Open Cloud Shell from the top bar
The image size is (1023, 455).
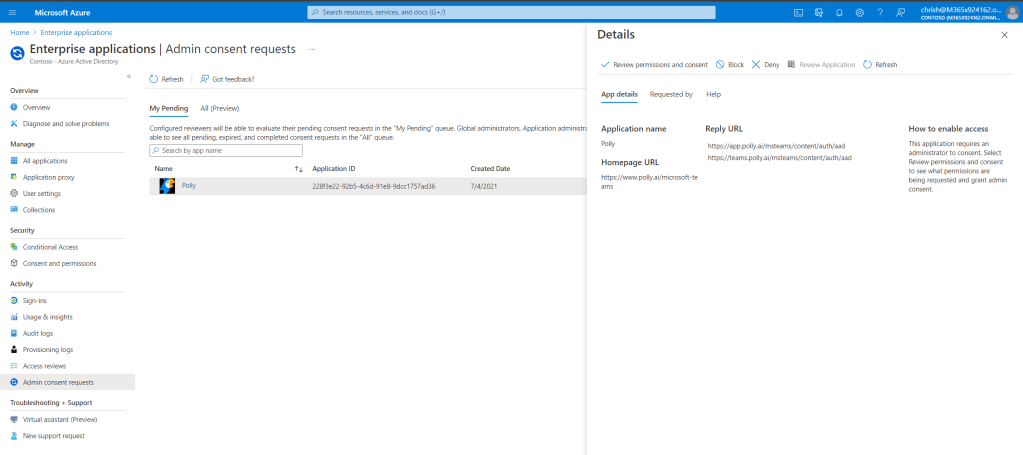coord(799,12)
